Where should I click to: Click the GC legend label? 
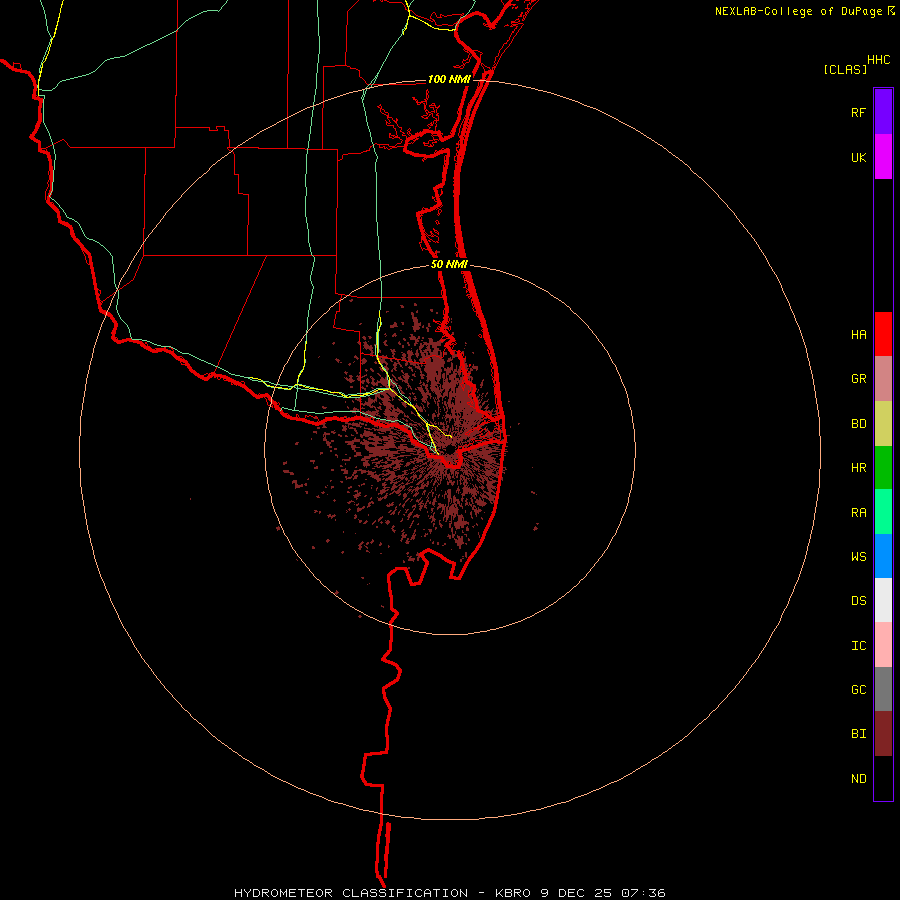point(858,689)
